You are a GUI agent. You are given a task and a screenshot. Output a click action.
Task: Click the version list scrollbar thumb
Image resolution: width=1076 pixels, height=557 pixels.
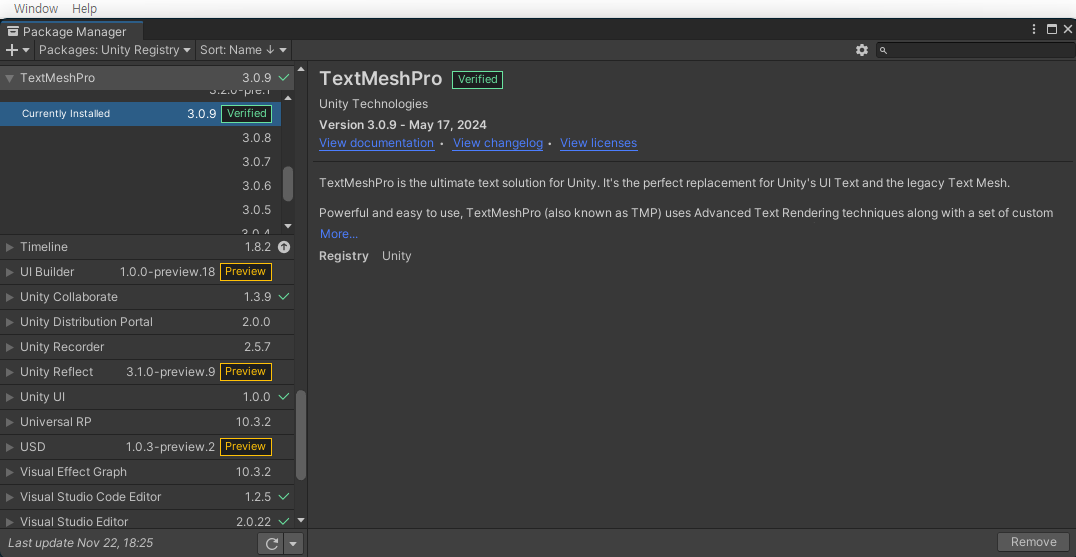[288, 183]
